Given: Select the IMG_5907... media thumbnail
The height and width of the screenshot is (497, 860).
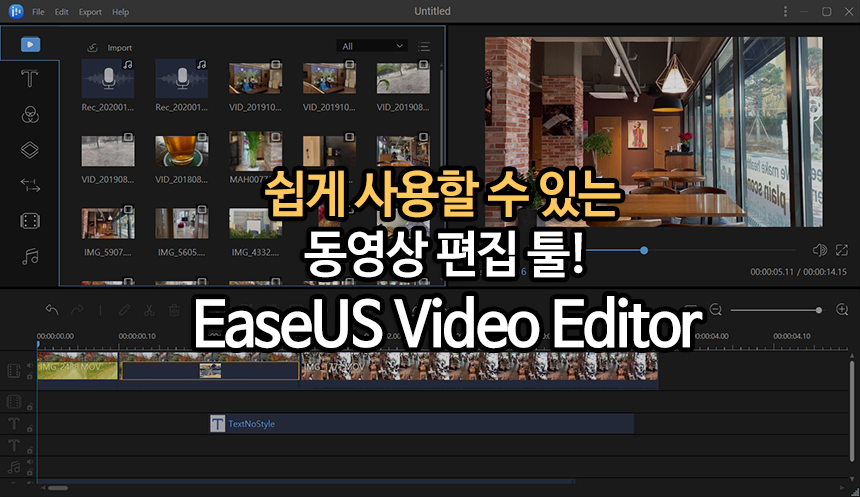Looking at the screenshot, I should click(x=108, y=223).
